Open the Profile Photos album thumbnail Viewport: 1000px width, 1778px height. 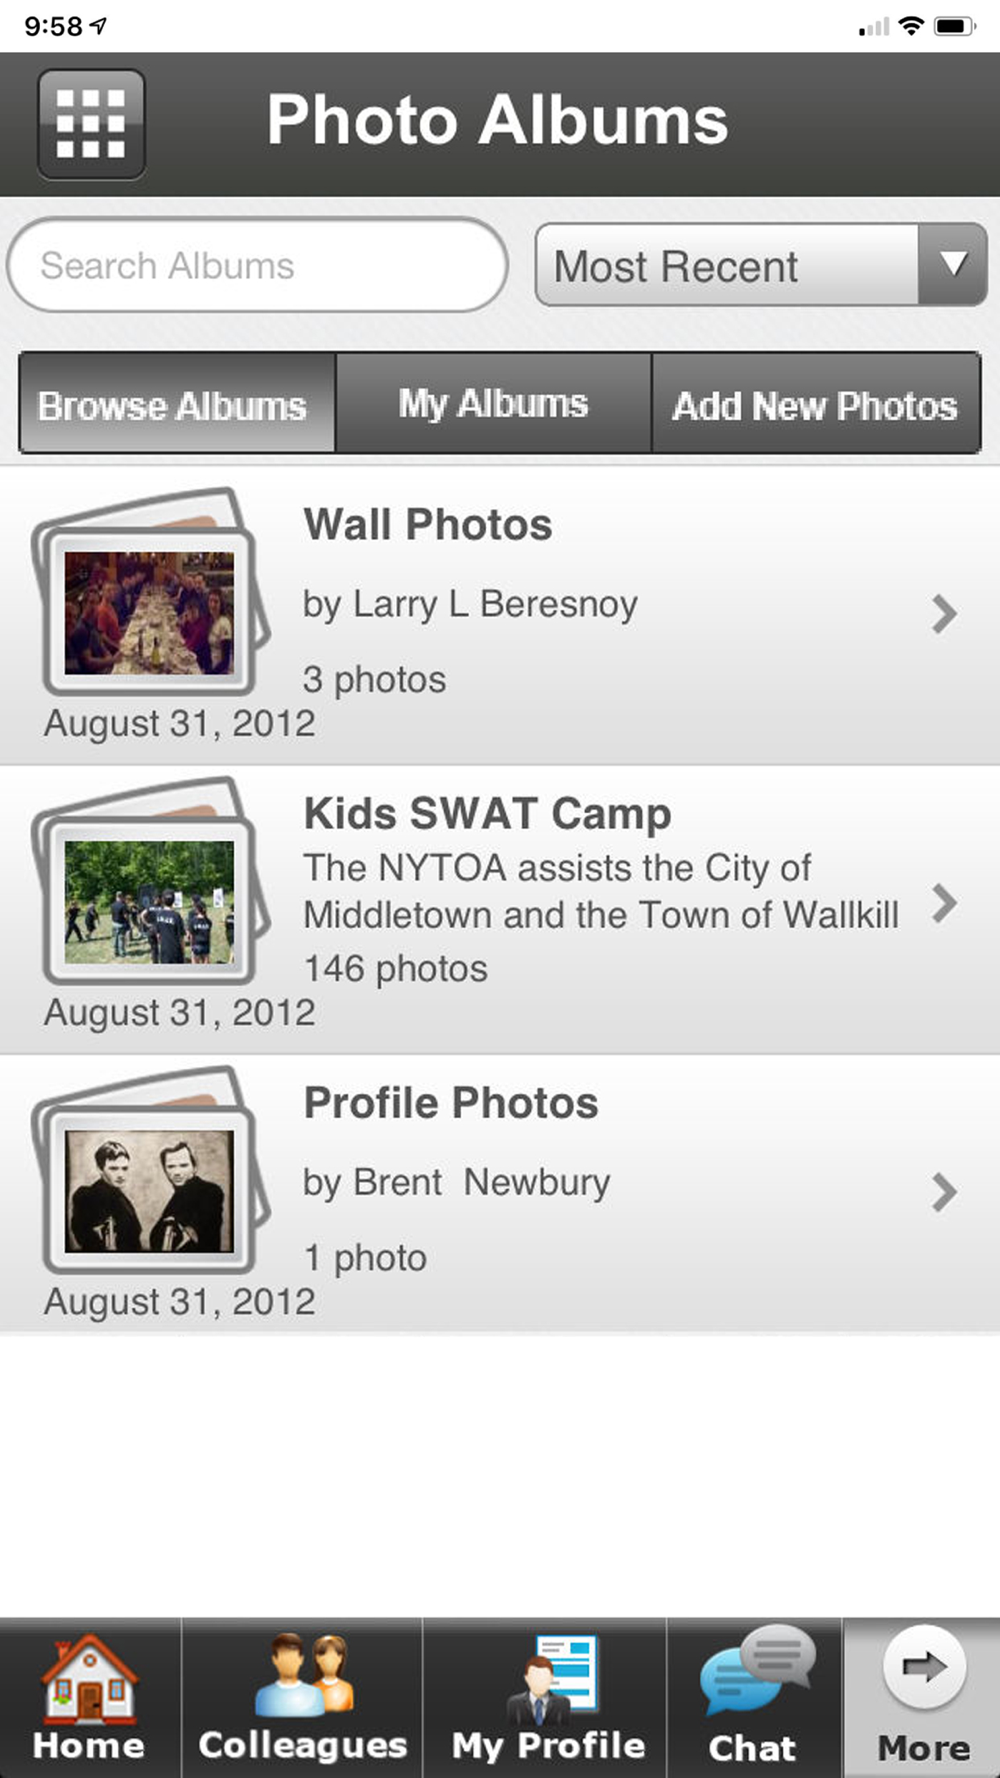(149, 1191)
